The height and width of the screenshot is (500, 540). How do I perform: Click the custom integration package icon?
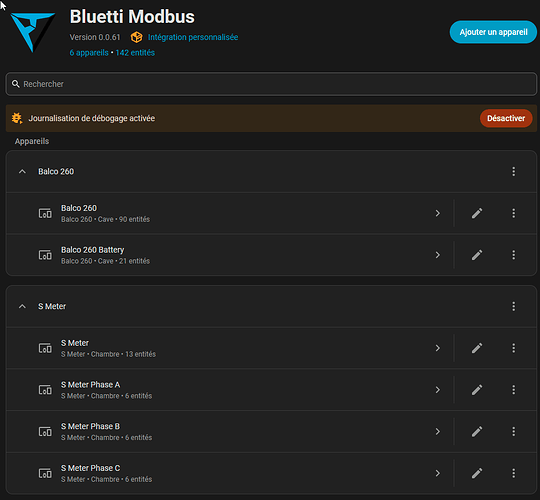(x=136, y=37)
